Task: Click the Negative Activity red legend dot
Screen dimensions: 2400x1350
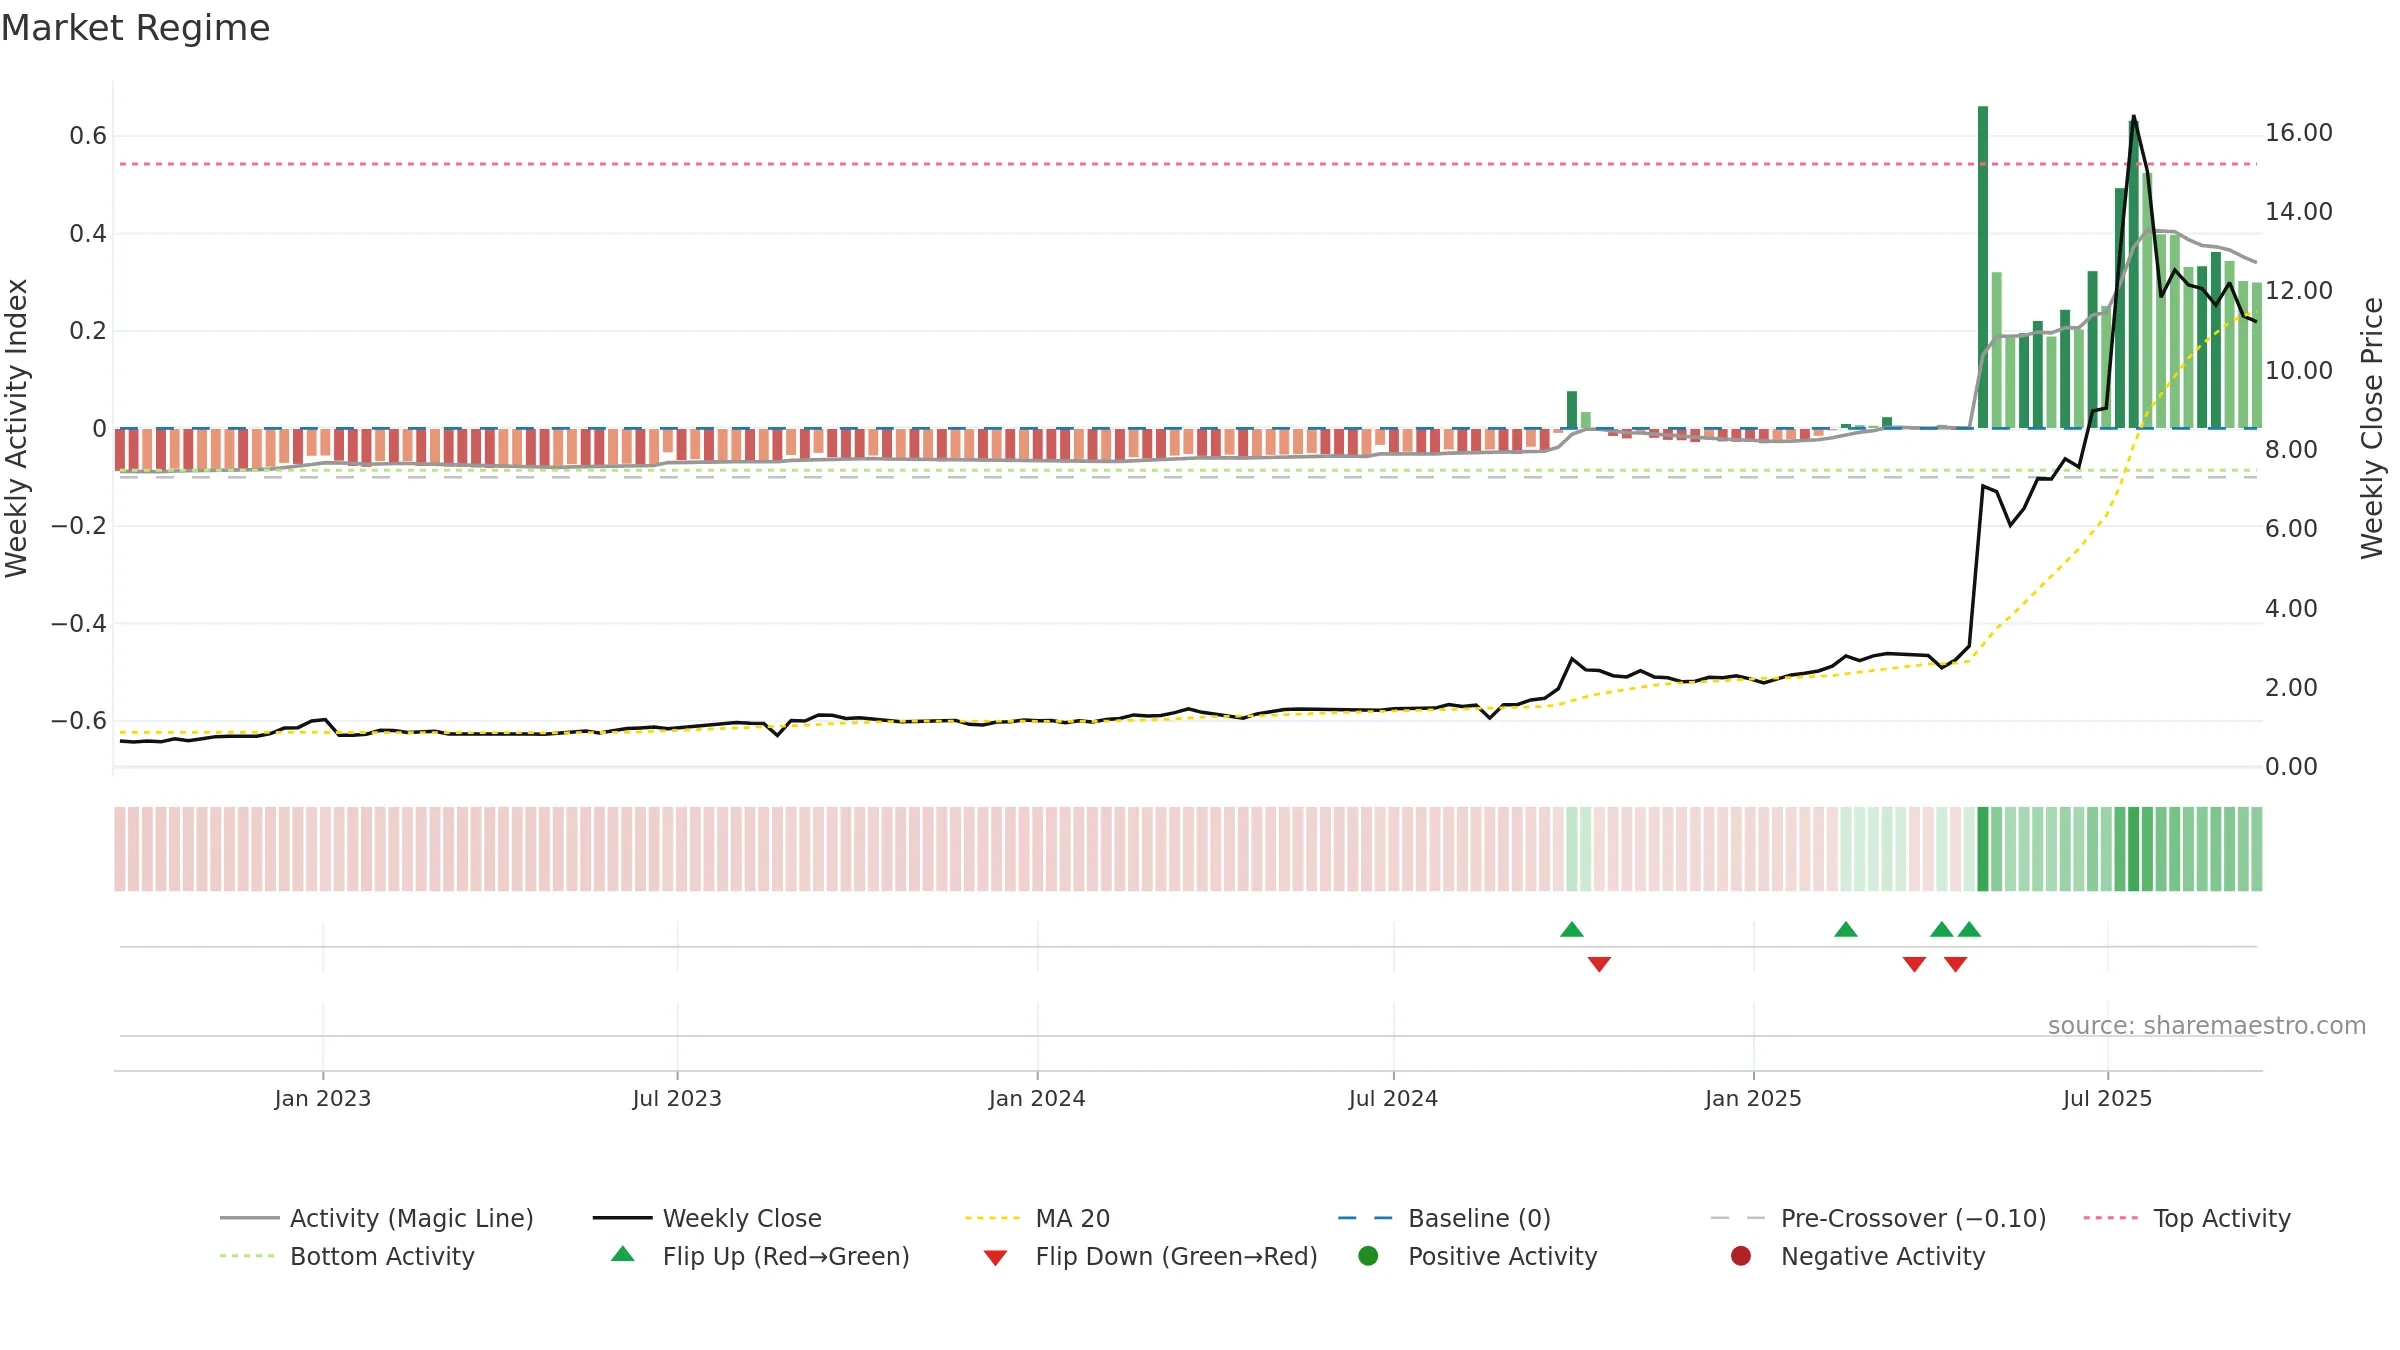Action: point(1741,1256)
